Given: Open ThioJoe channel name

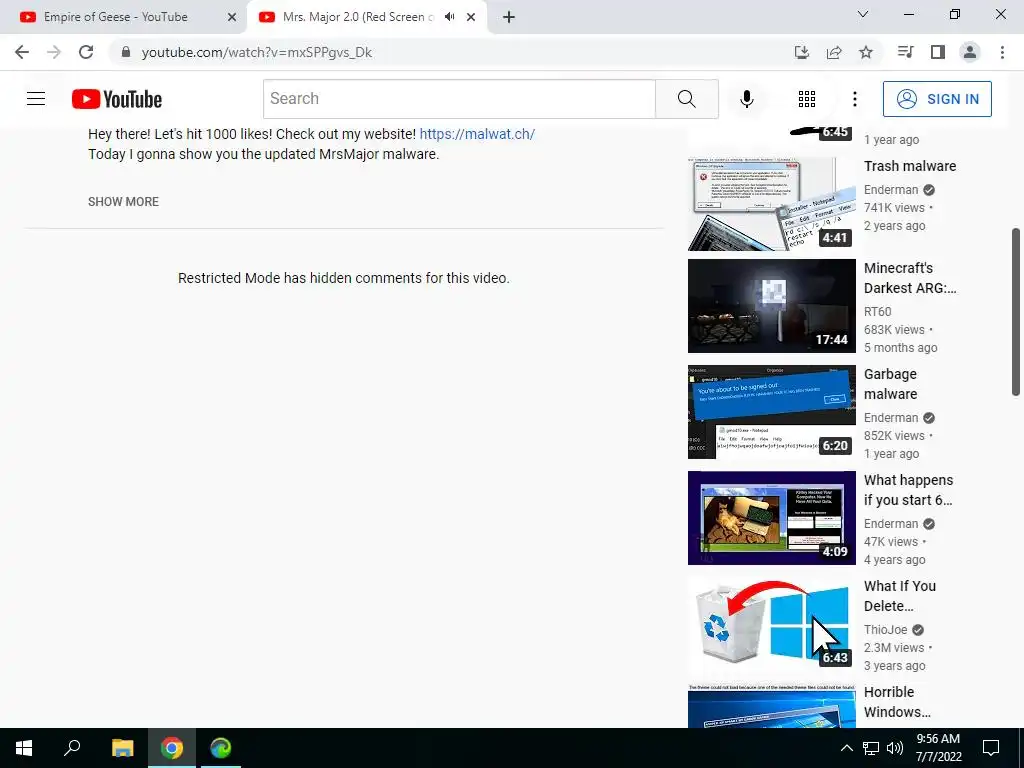Looking at the screenshot, I should (886, 630).
